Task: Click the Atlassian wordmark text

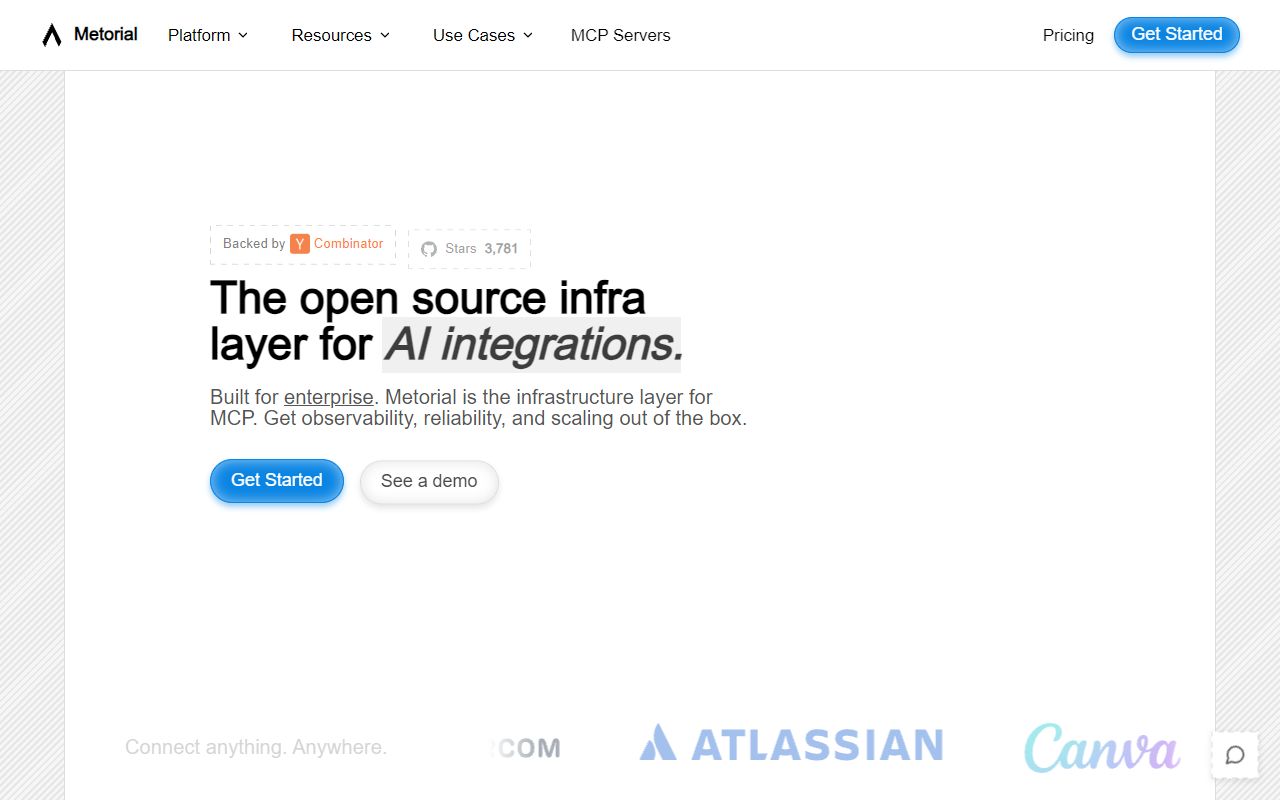Action: tap(817, 745)
